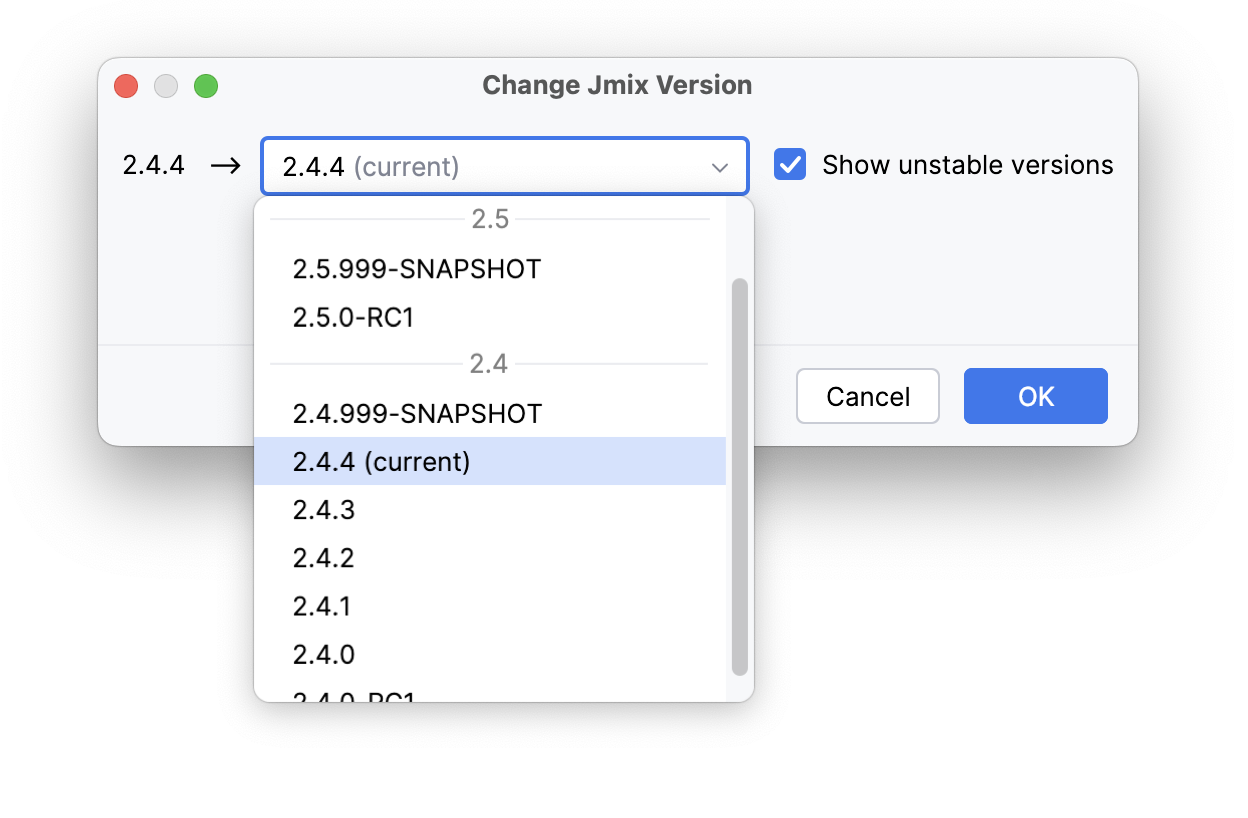This screenshot has width=1248, height=818.
Task: Select version 2.4.3
Action: pos(324,510)
